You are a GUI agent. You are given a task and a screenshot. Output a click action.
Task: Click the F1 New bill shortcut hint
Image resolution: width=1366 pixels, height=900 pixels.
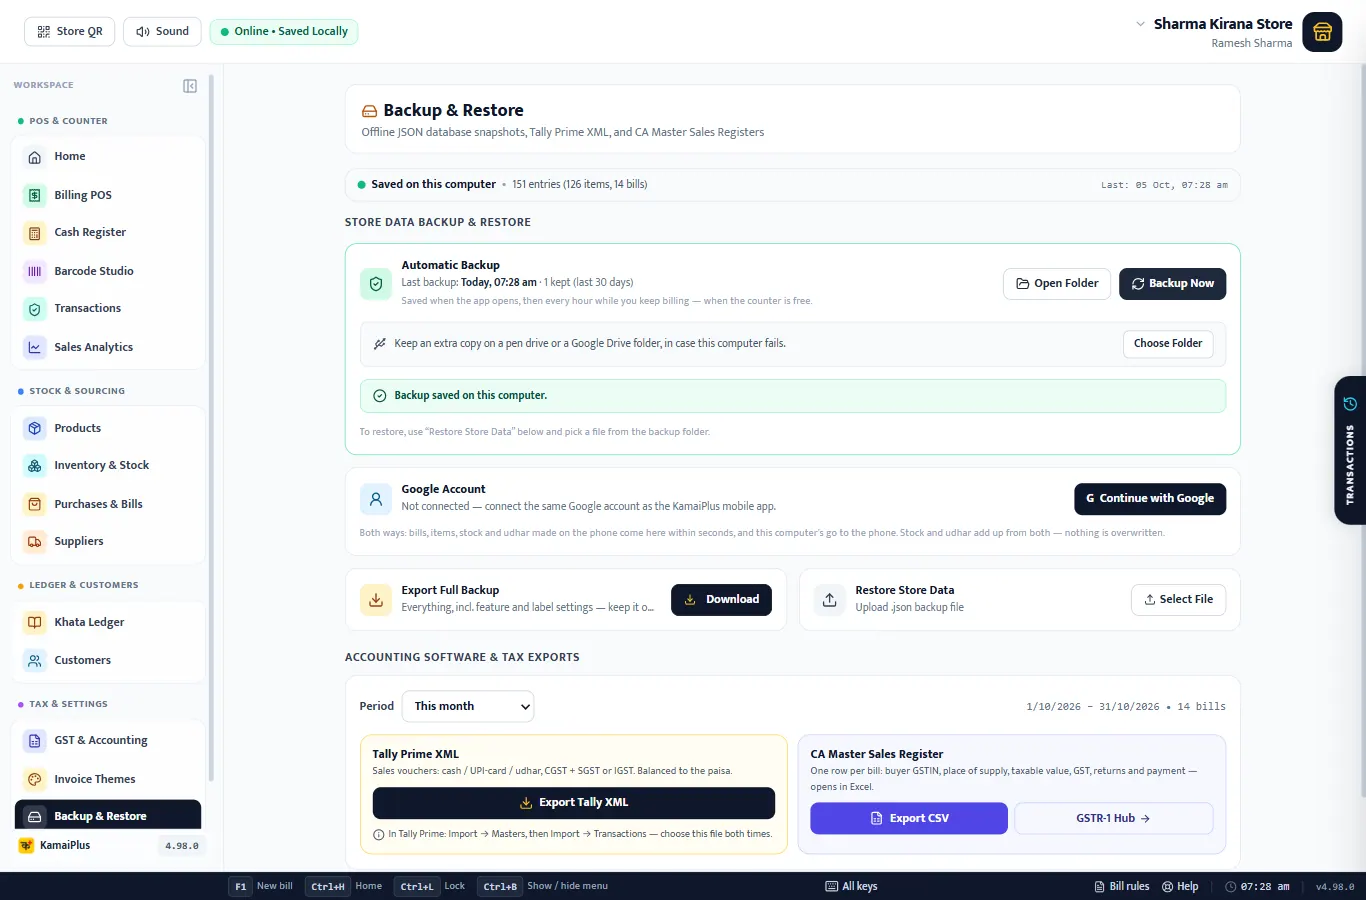coord(262,886)
